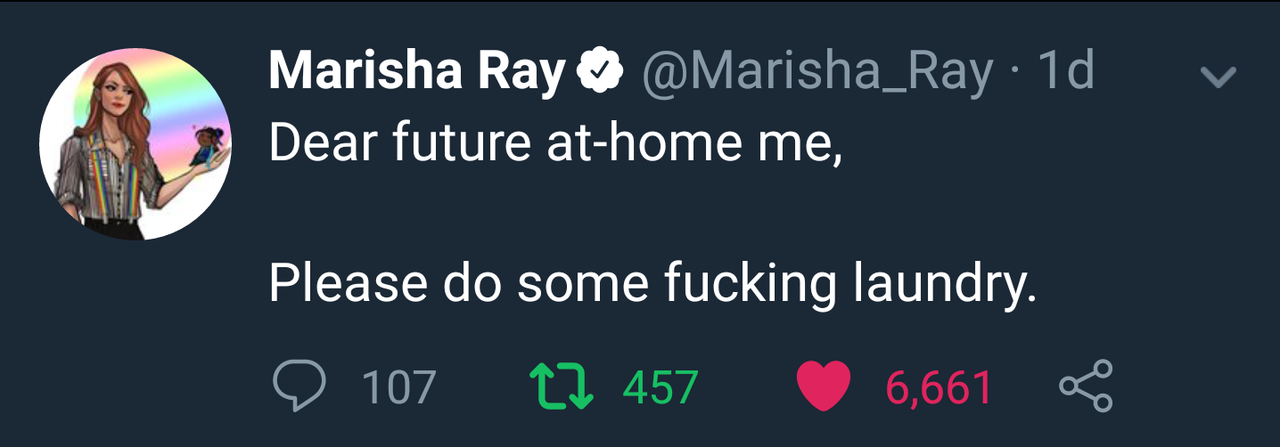Click the reply speech bubble icon
This screenshot has height=447, width=1280.
[299, 387]
